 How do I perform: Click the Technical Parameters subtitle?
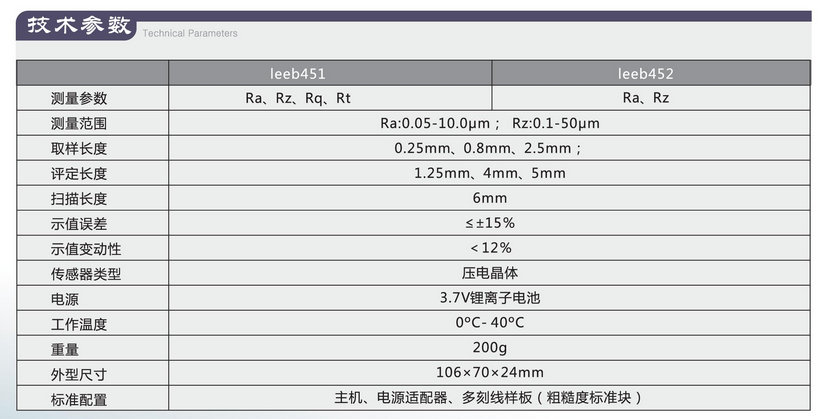coord(190,33)
